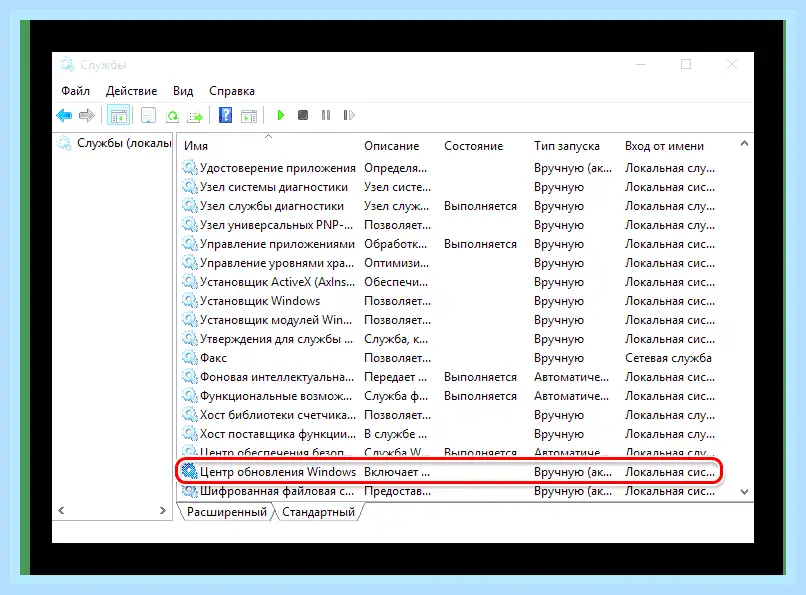The height and width of the screenshot is (595, 806).
Task: Click the gear icon beside Установщик Windows
Action: point(190,301)
